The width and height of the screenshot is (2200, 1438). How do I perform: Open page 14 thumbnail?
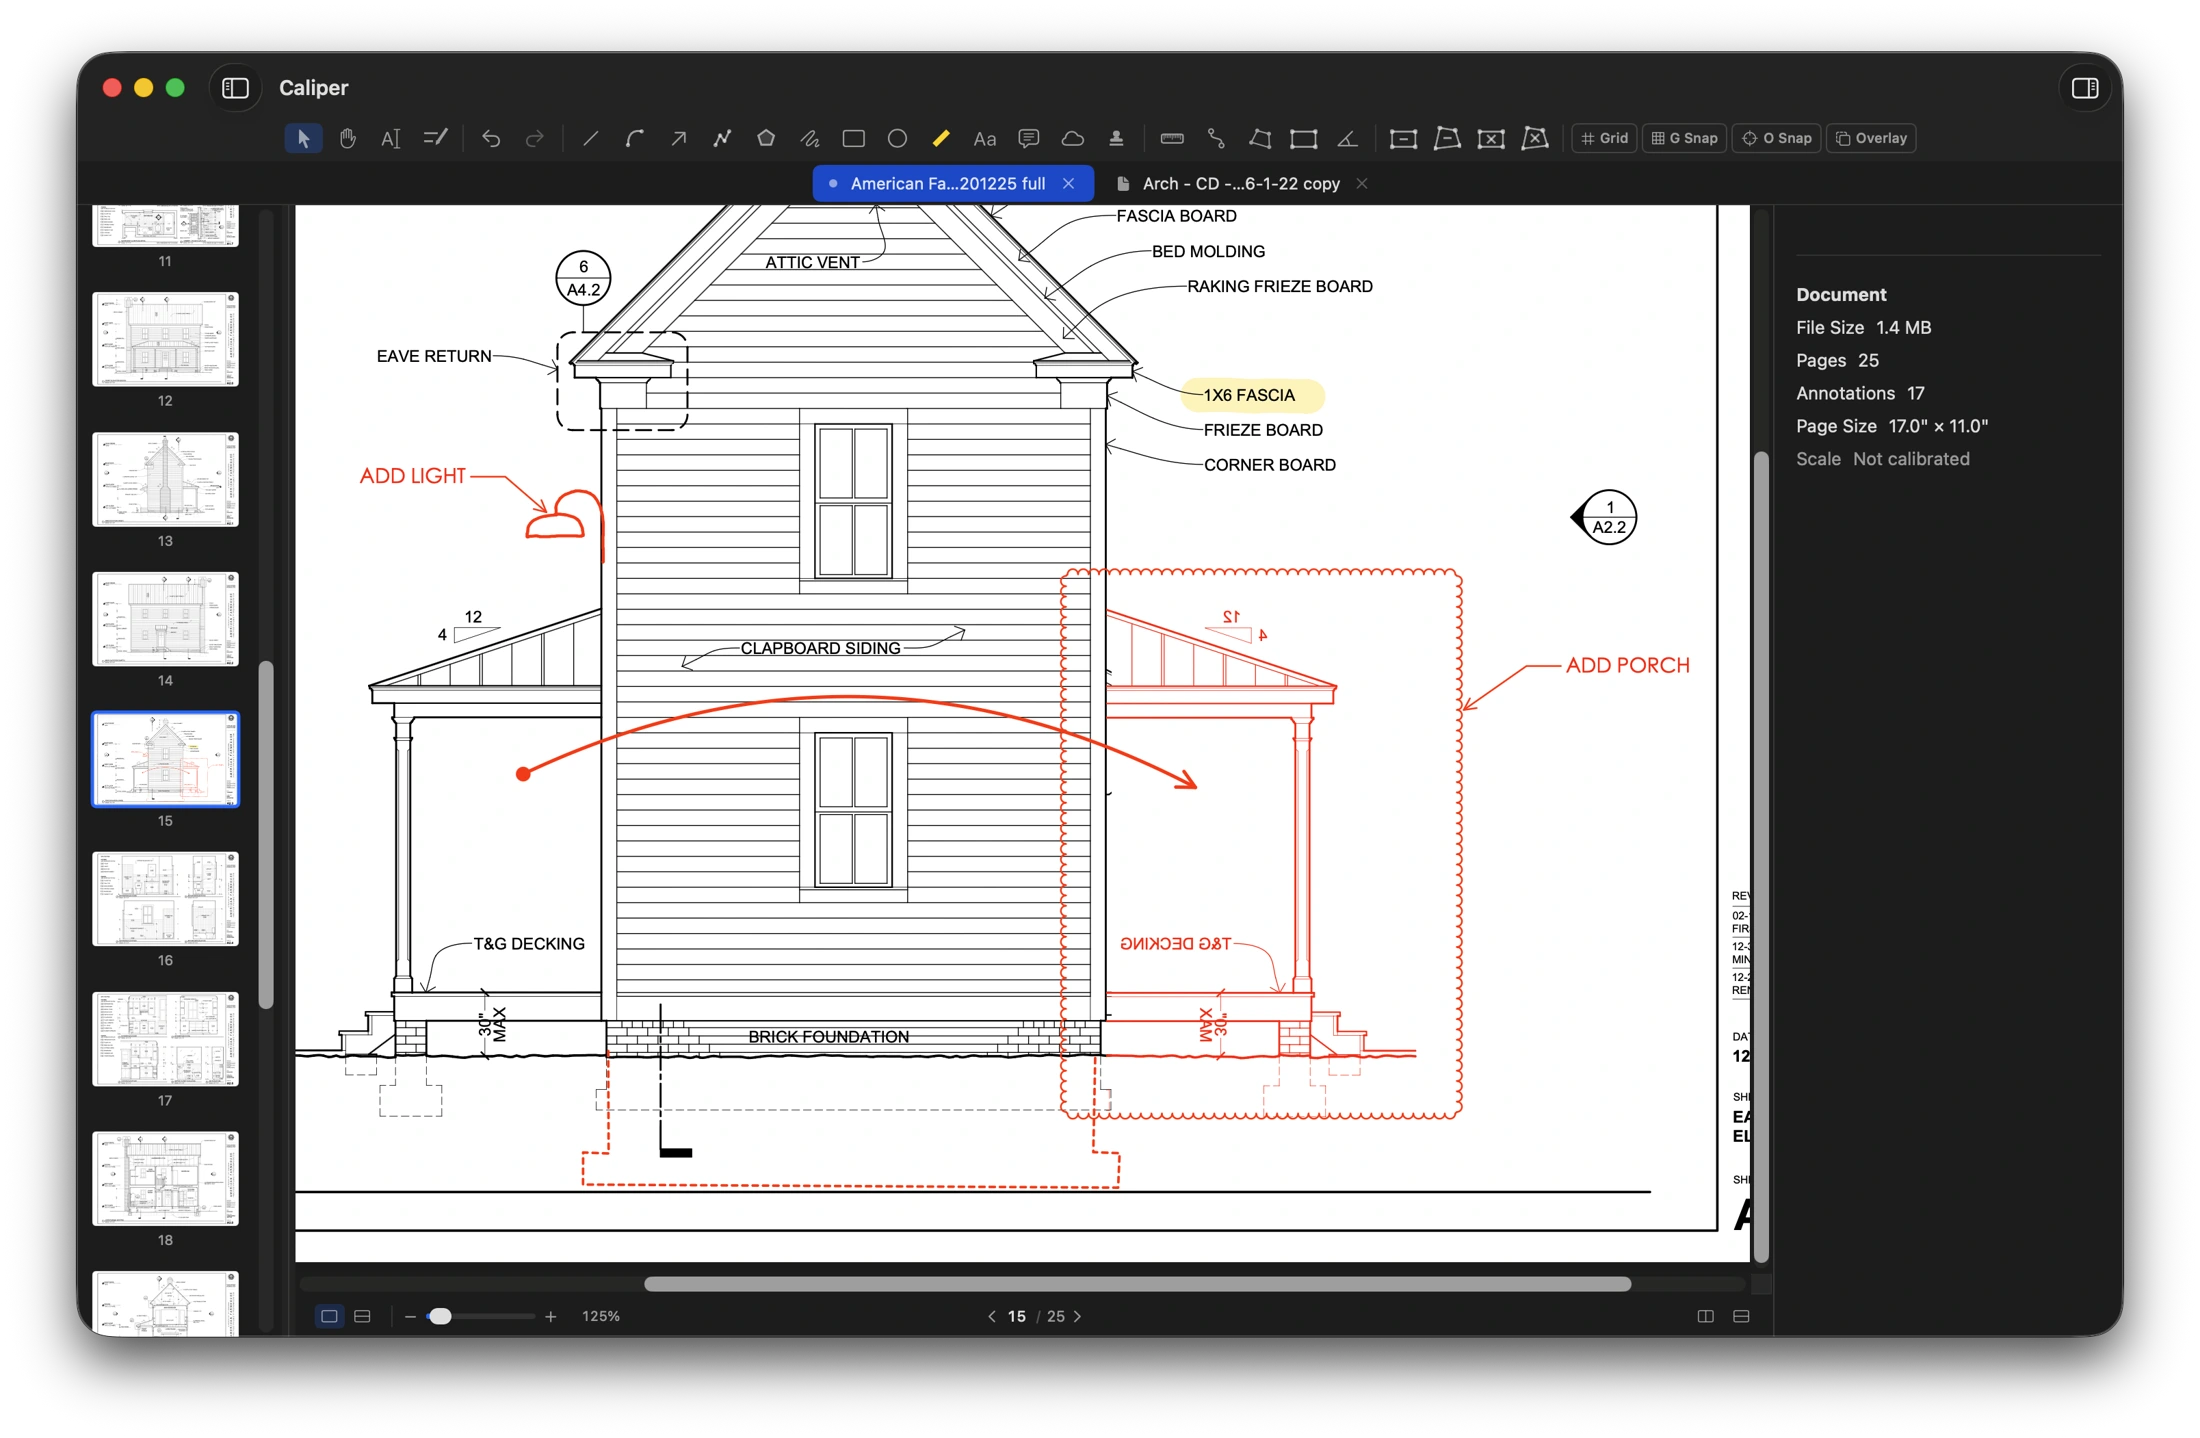pos(166,619)
